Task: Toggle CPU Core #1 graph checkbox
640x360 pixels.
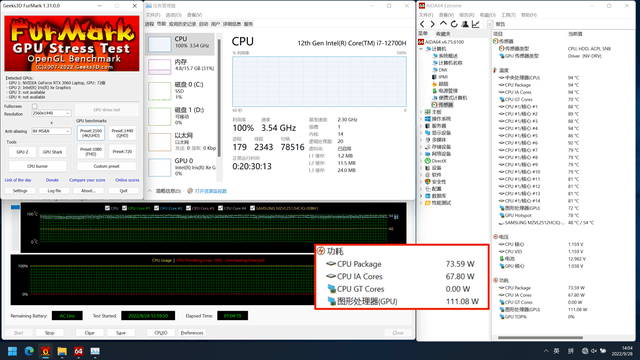Action: tap(124, 208)
